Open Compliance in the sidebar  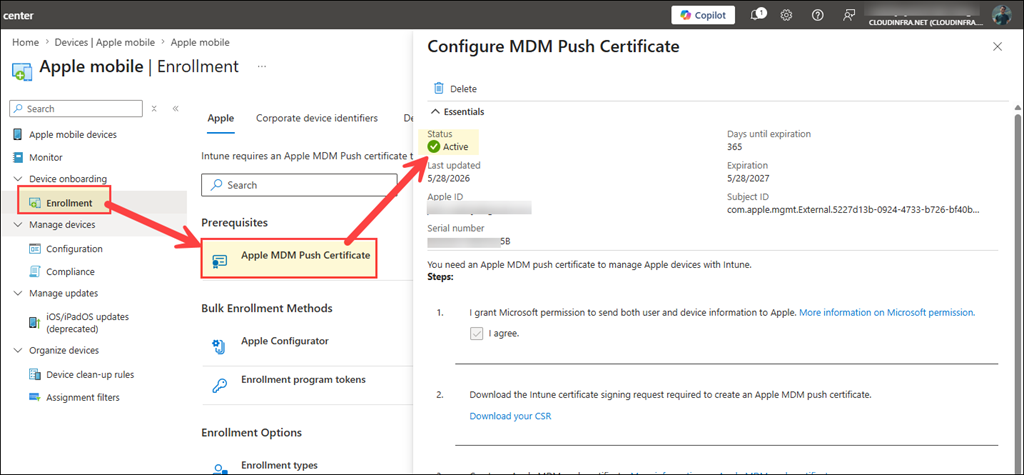tap(71, 272)
